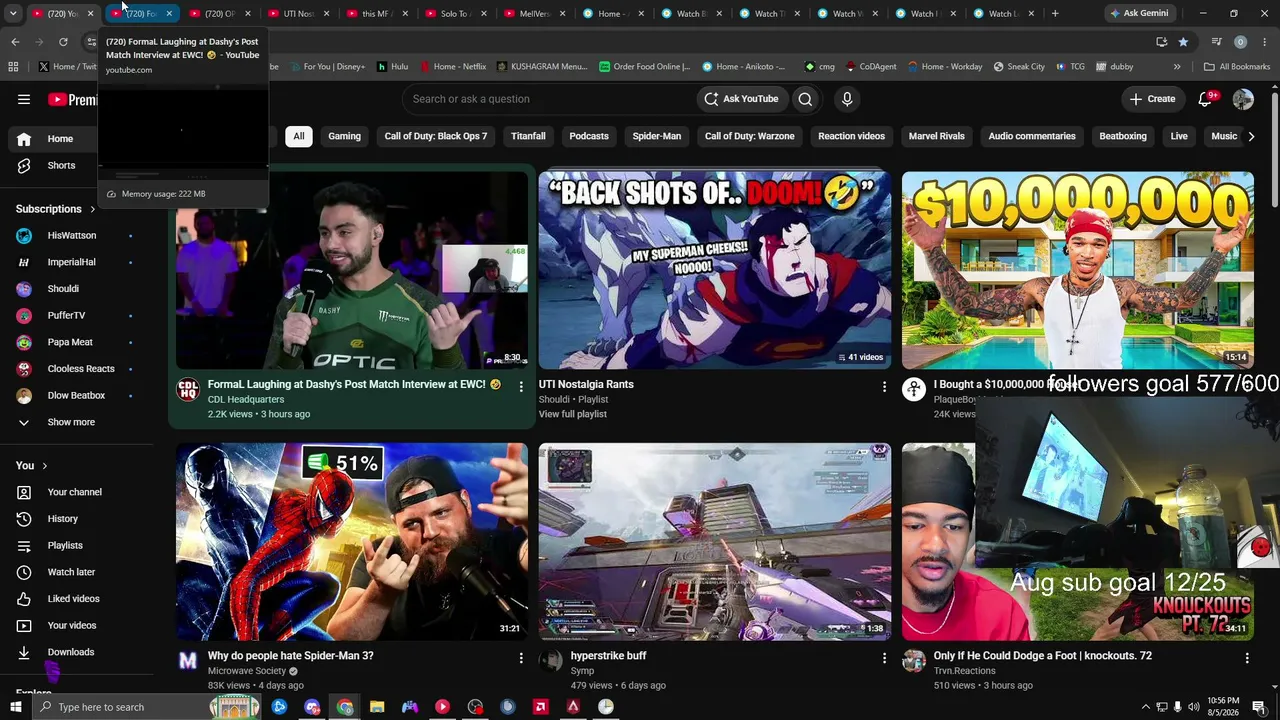Image resolution: width=1280 pixels, height=720 pixels.
Task: Open options for the hyperstrike buff video
Action: pos(884,658)
